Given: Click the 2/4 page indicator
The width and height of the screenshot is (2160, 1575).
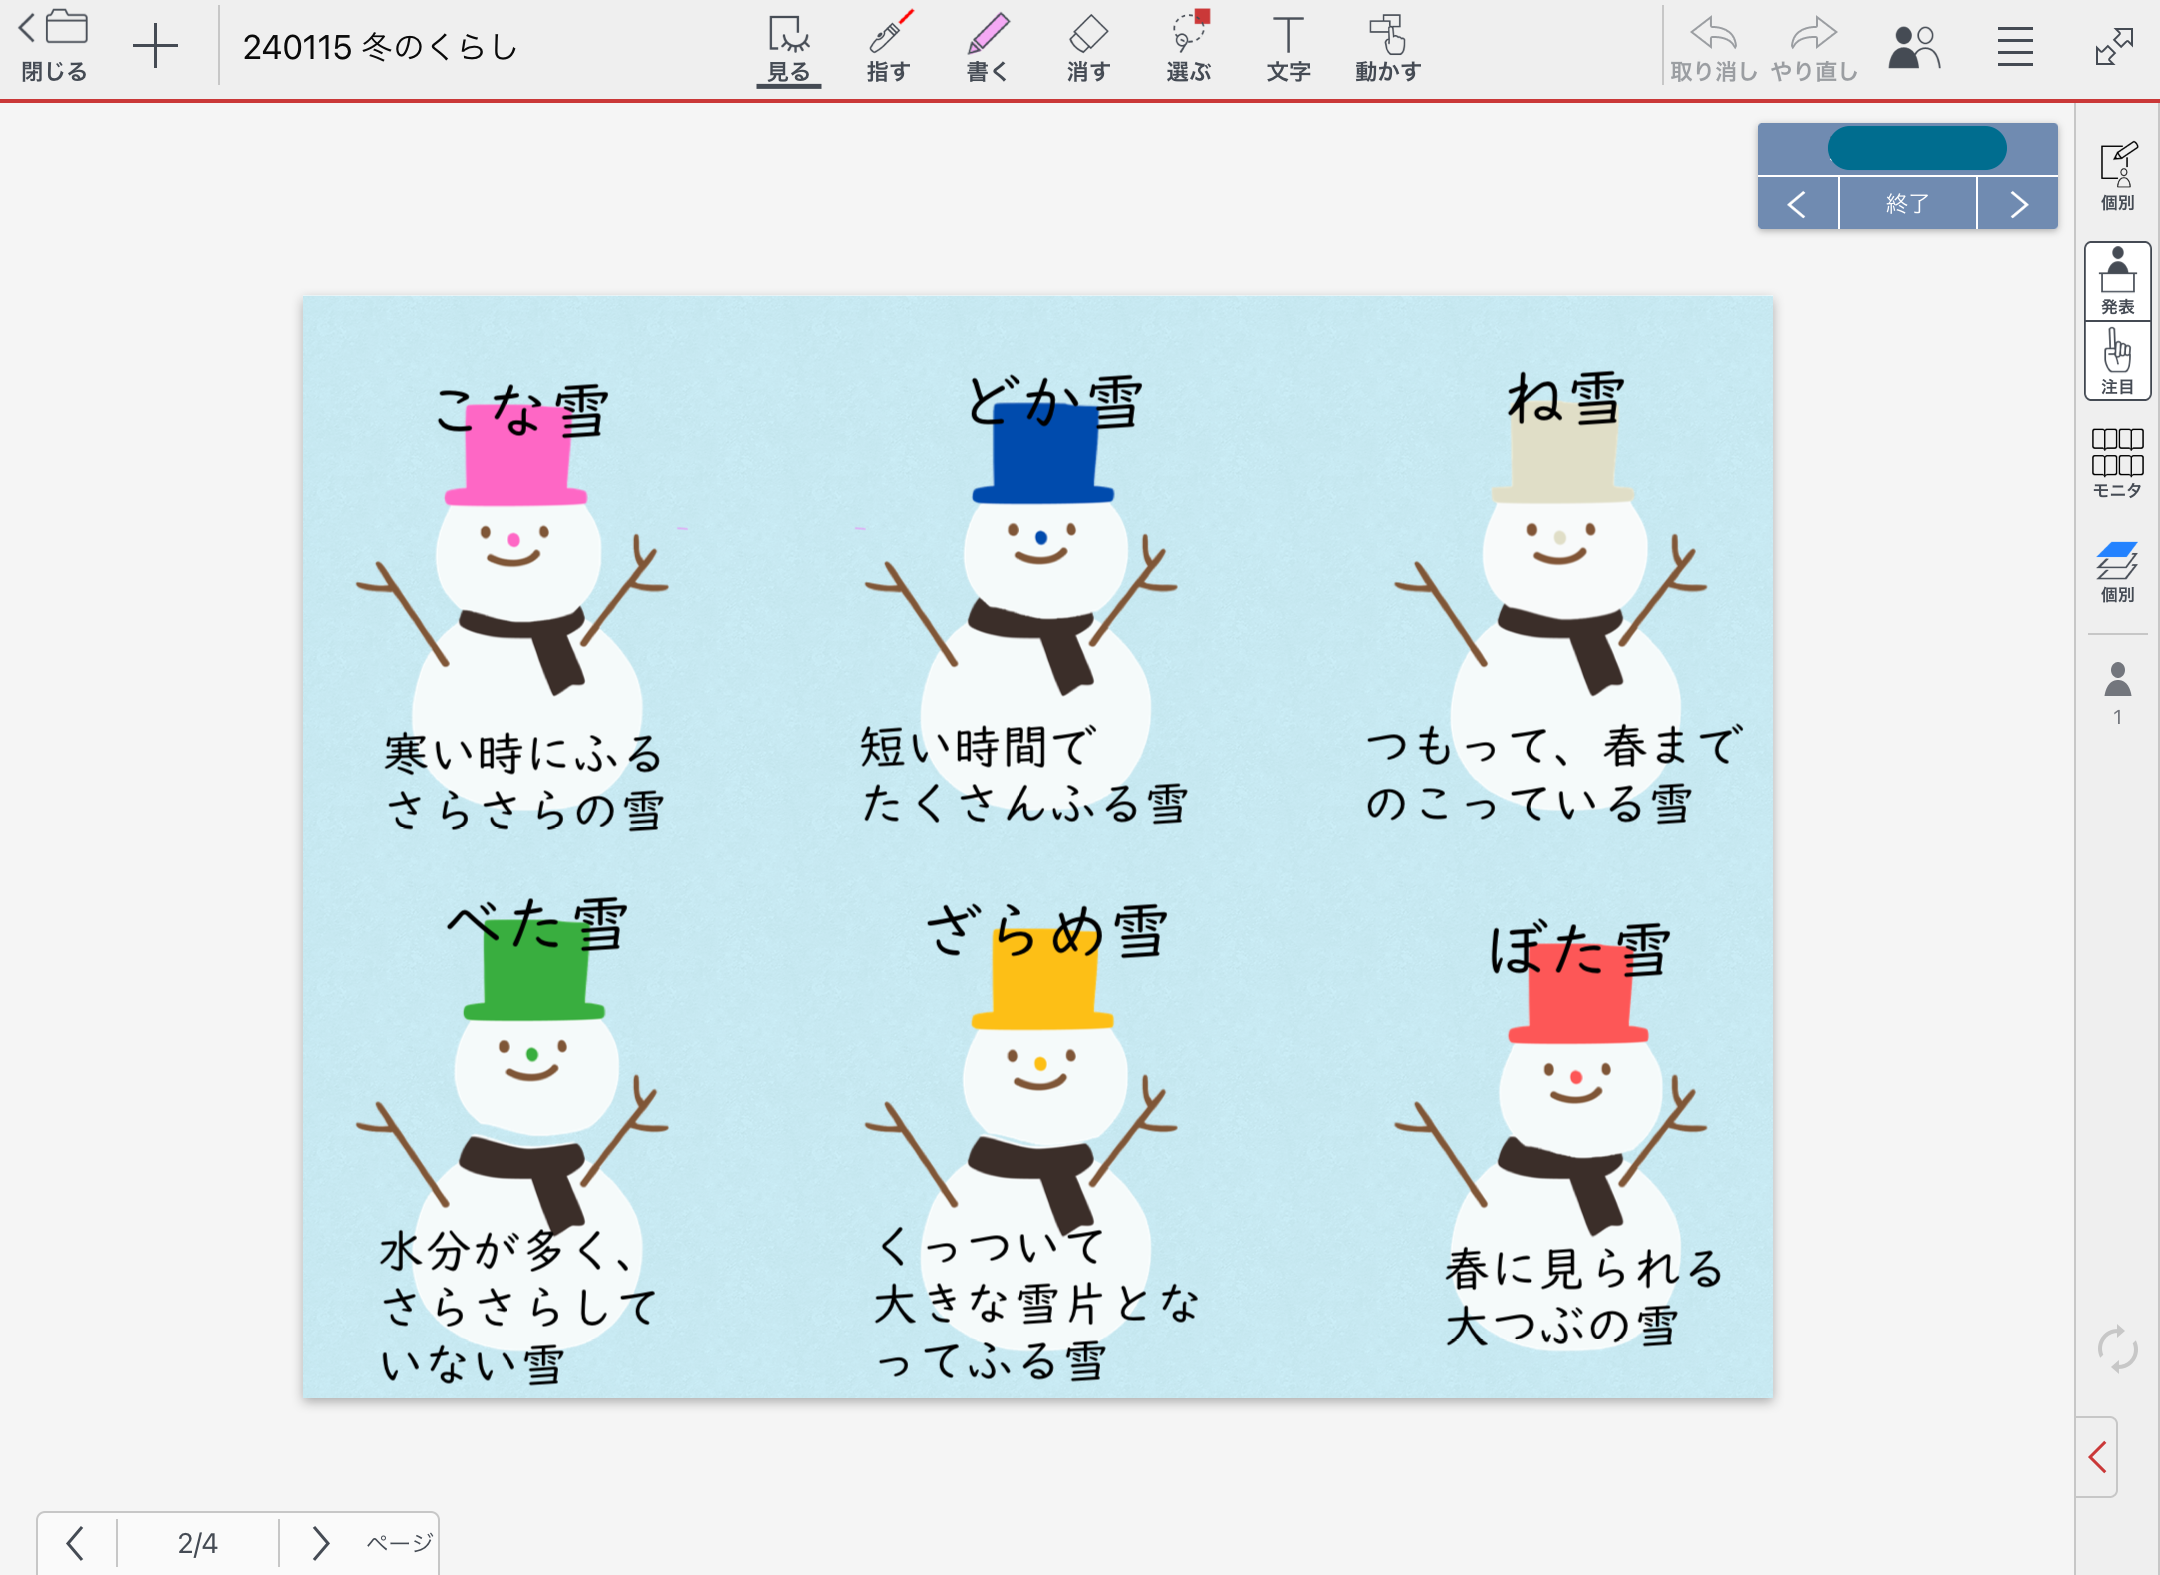Looking at the screenshot, I should pyautogui.click(x=197, y=1543).
